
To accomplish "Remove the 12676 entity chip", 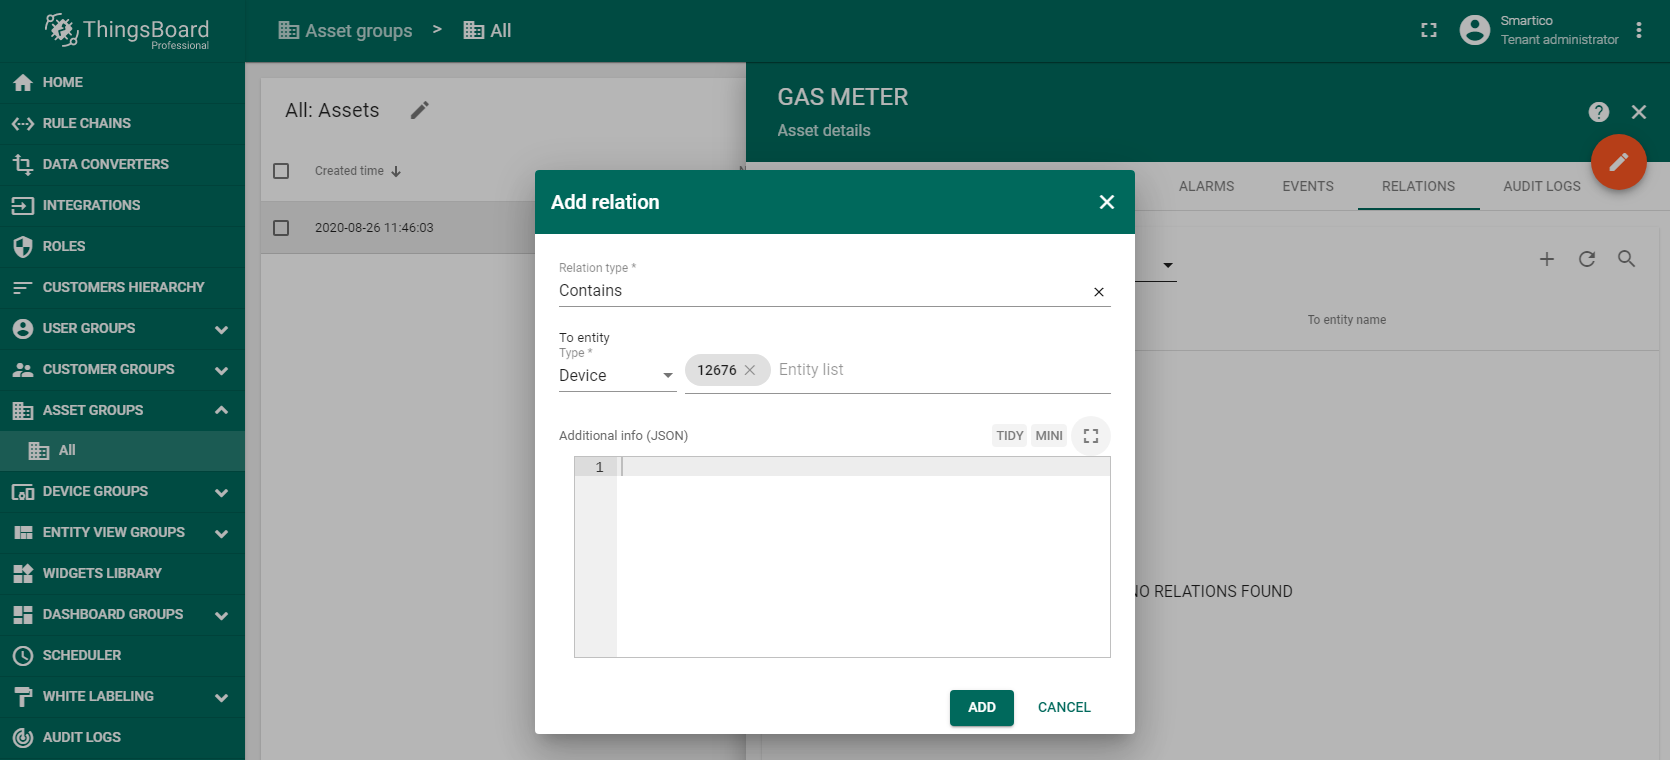I will (750, 370).
